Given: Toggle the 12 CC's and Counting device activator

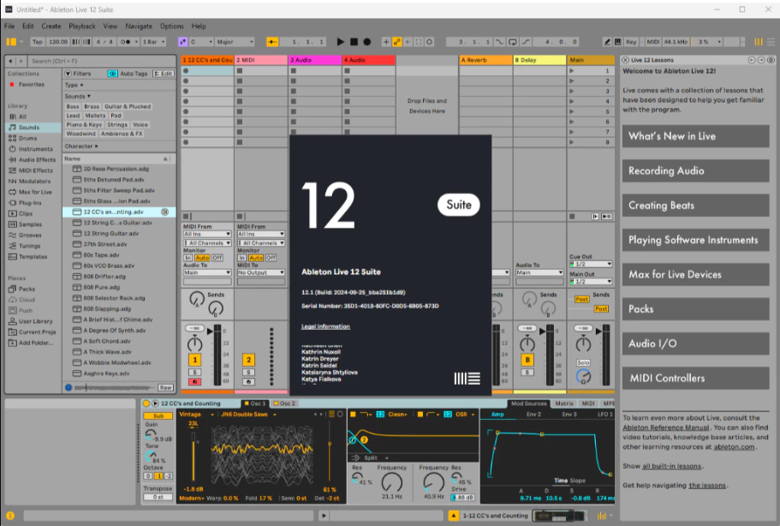Looking at the screenshot, I should point(146,404).
